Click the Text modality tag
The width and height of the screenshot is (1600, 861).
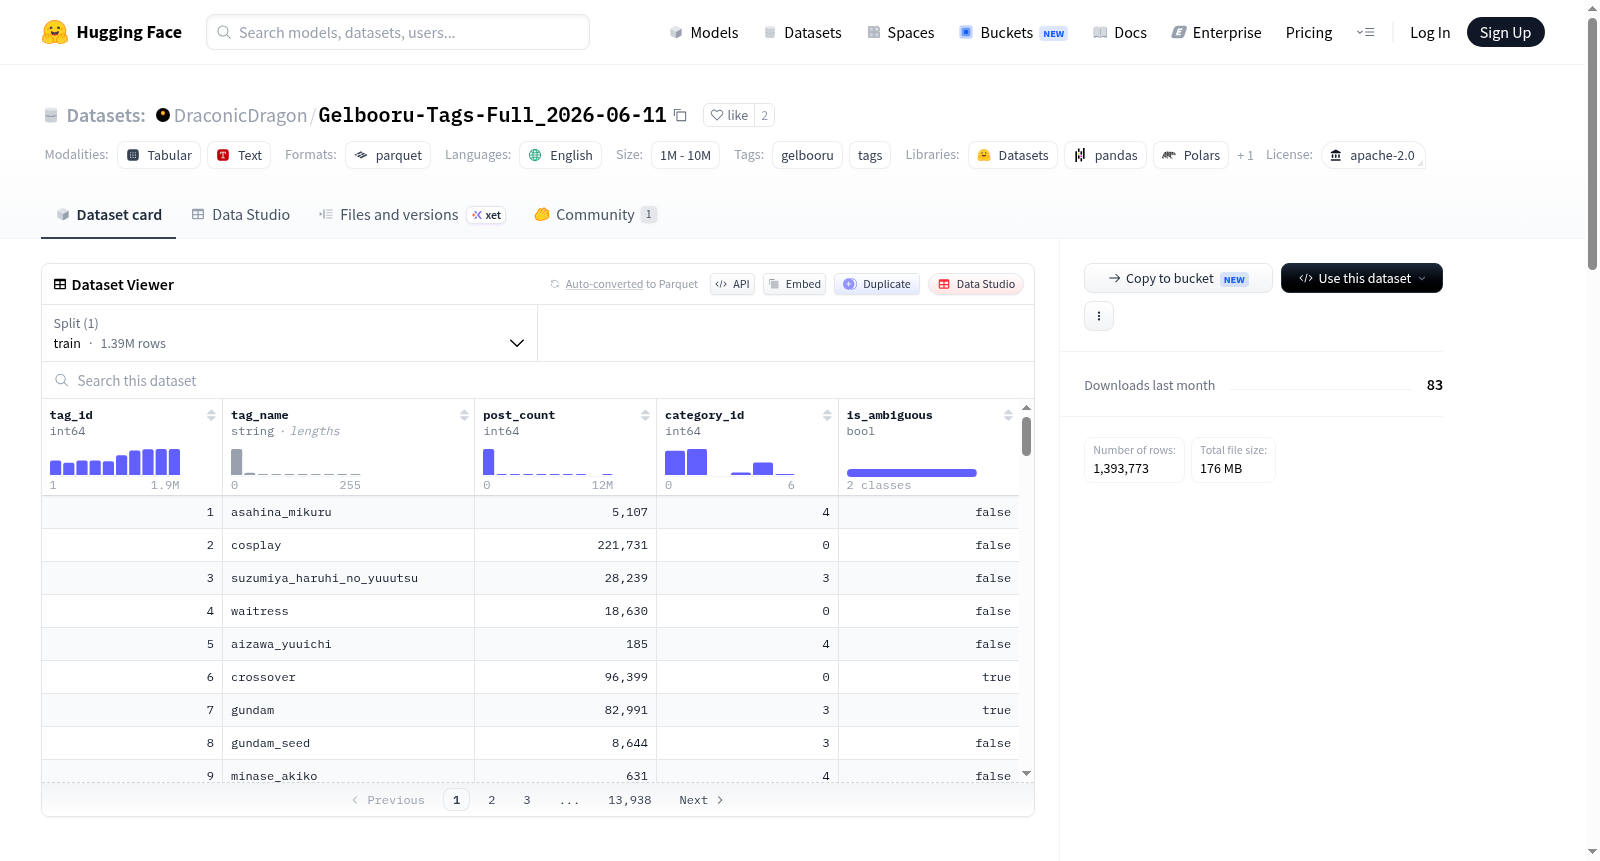point(239,155)
